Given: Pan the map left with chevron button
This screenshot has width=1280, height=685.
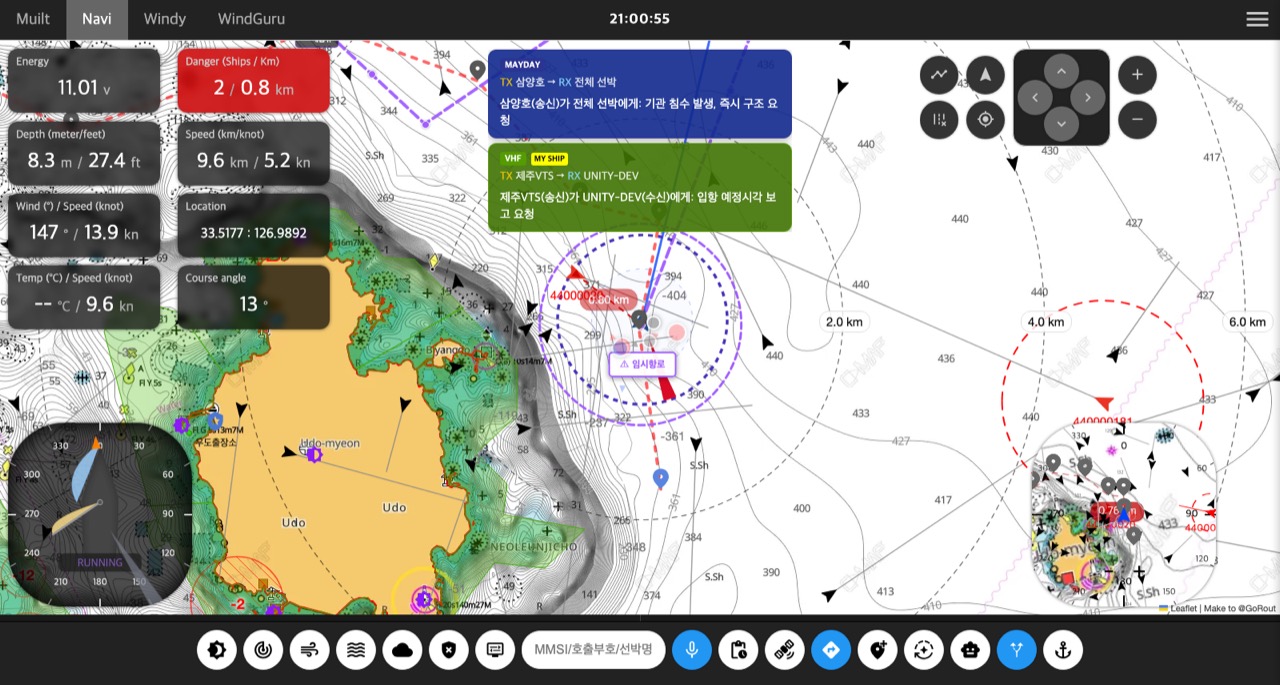Looking at the screenshot, I should [1035, 97].
